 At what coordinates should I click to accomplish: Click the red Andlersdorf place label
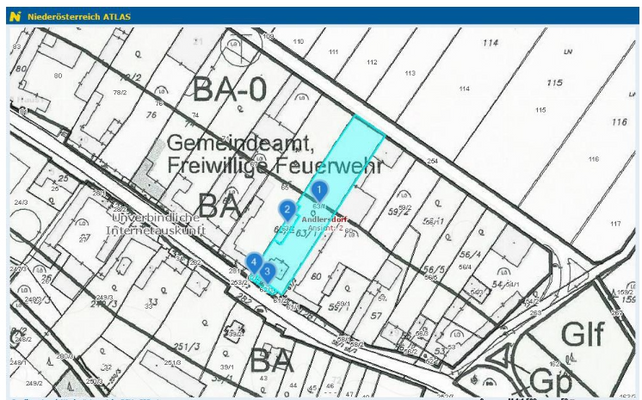click(325, 218)
